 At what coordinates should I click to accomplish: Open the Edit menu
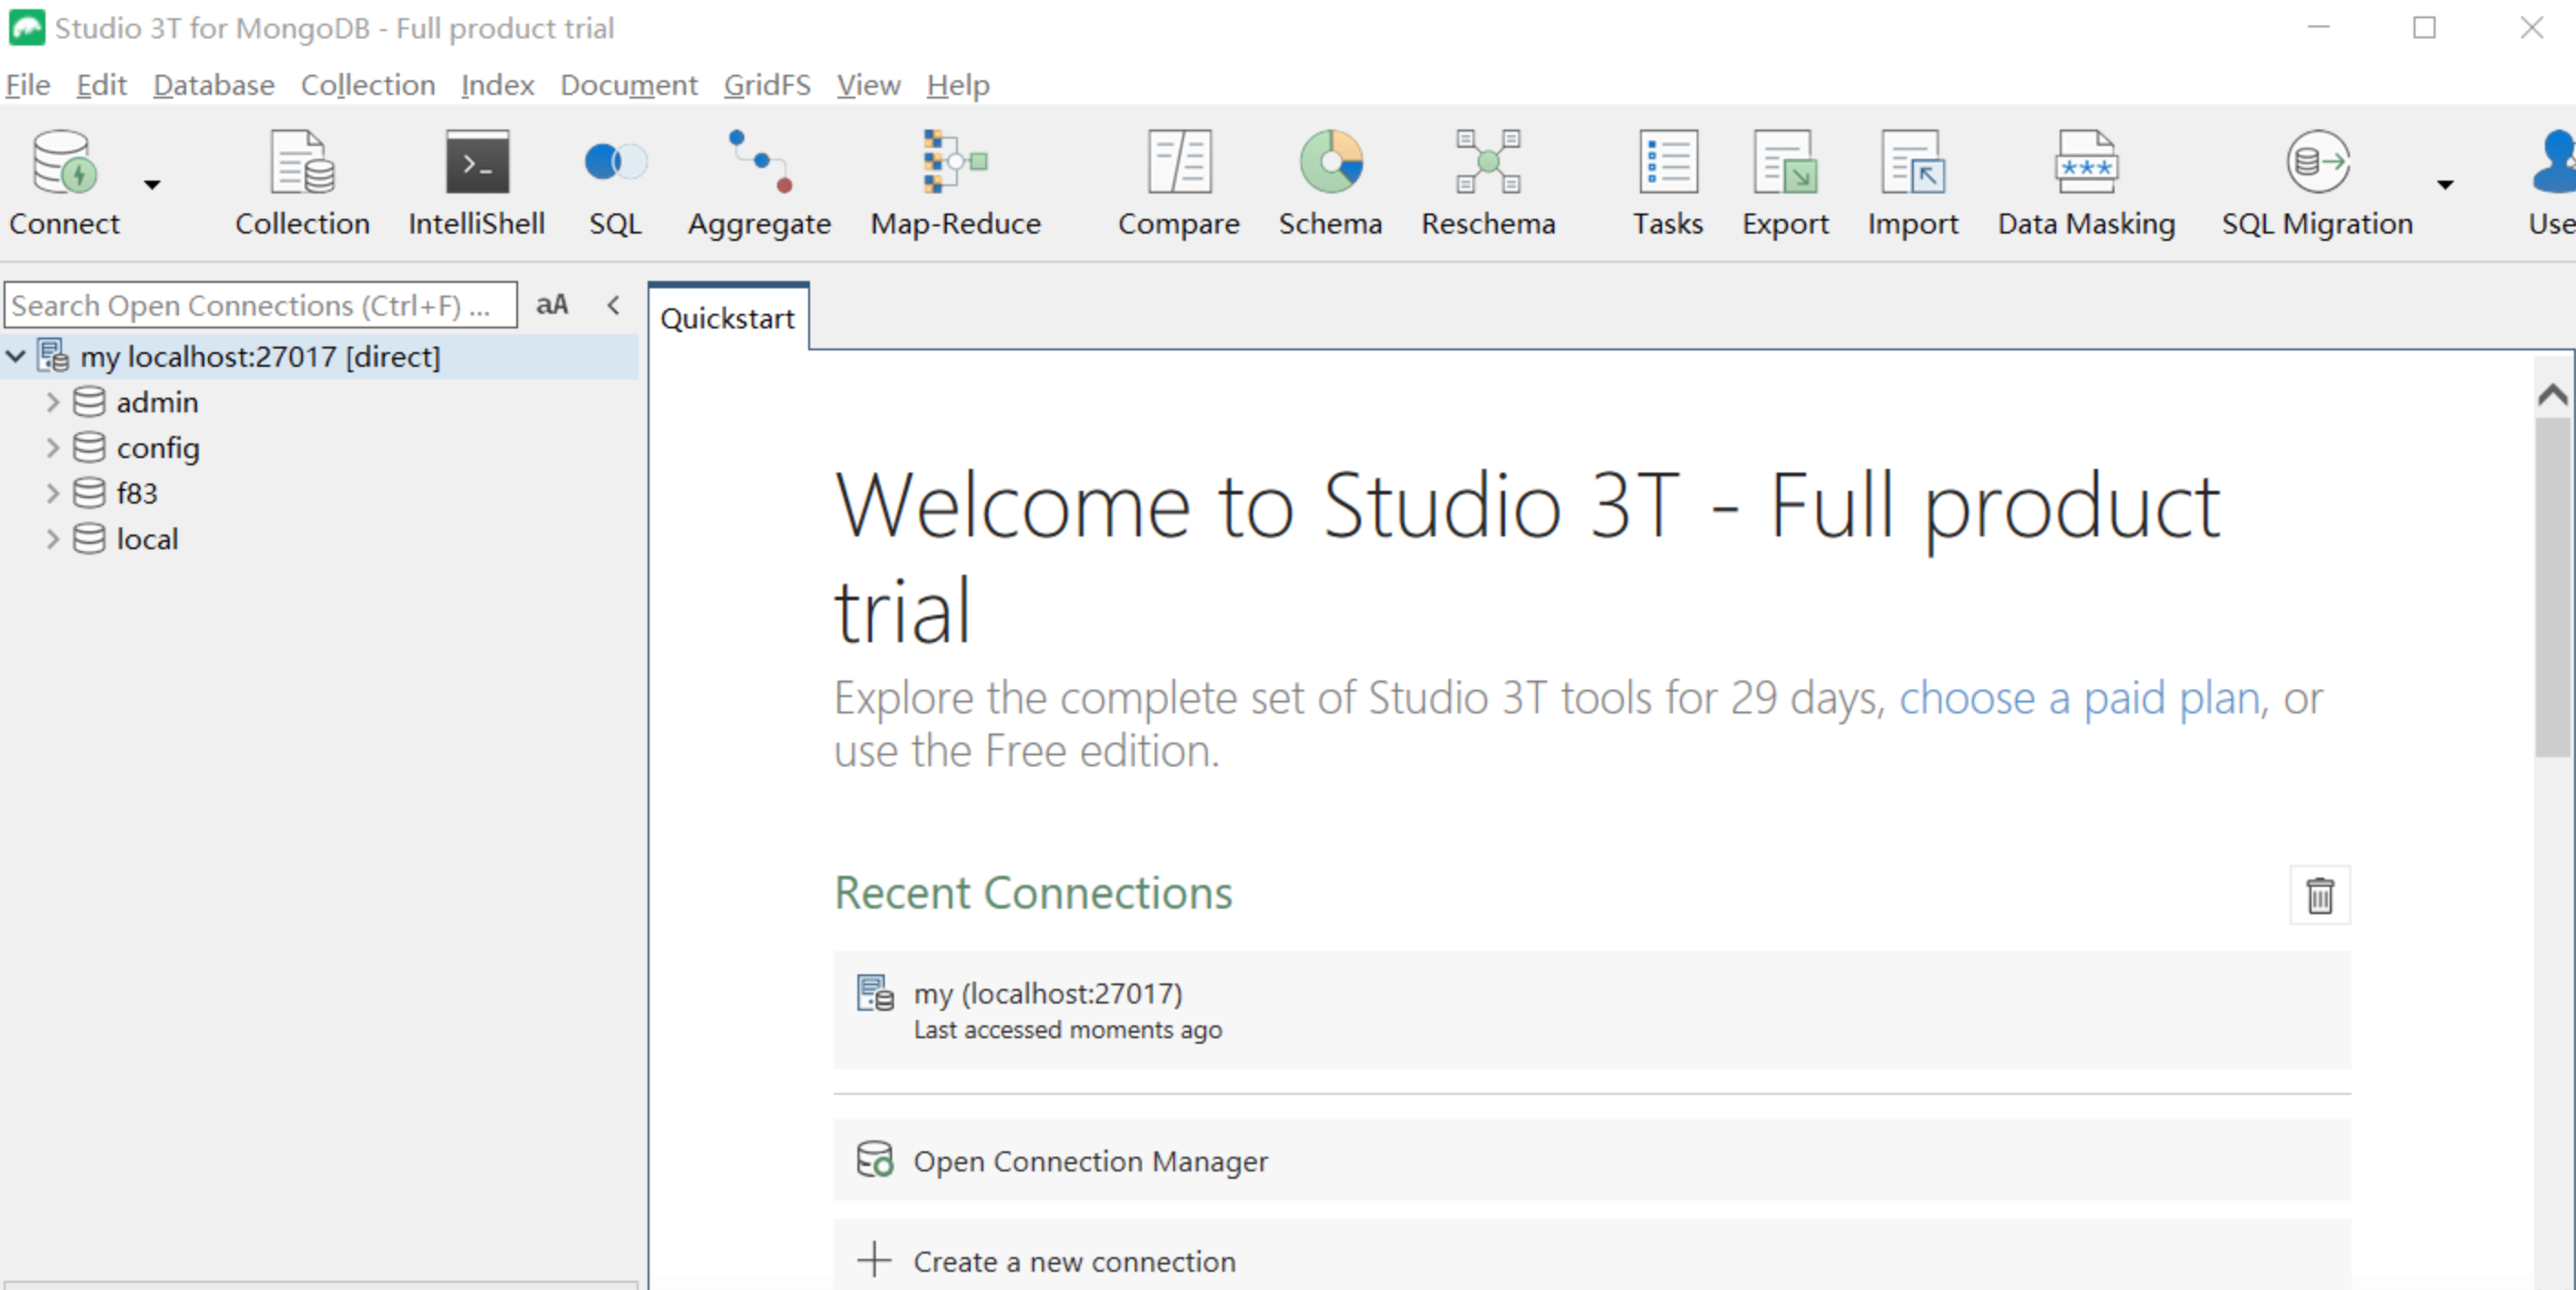101,85
